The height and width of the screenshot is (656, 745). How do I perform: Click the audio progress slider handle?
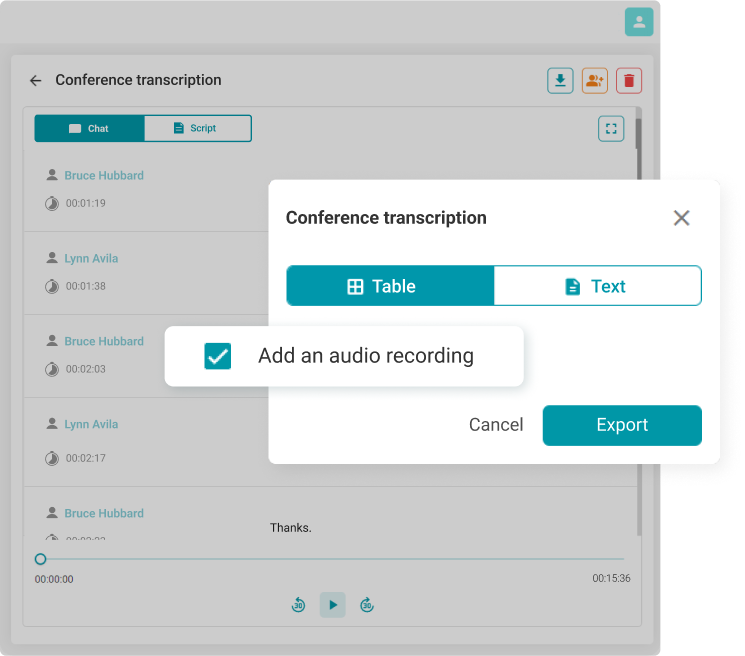pyautogui.click(x=41, y=559)
